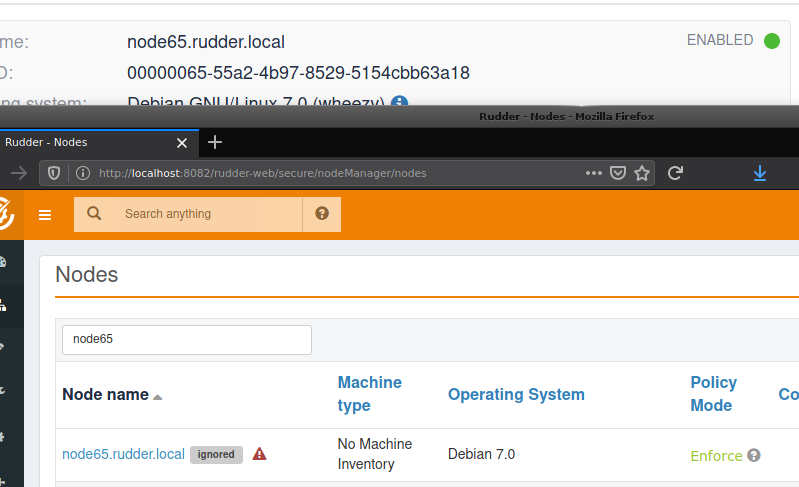Click the Enforce policy mode text
Screen dimensions: 799x487
[716, 455]
